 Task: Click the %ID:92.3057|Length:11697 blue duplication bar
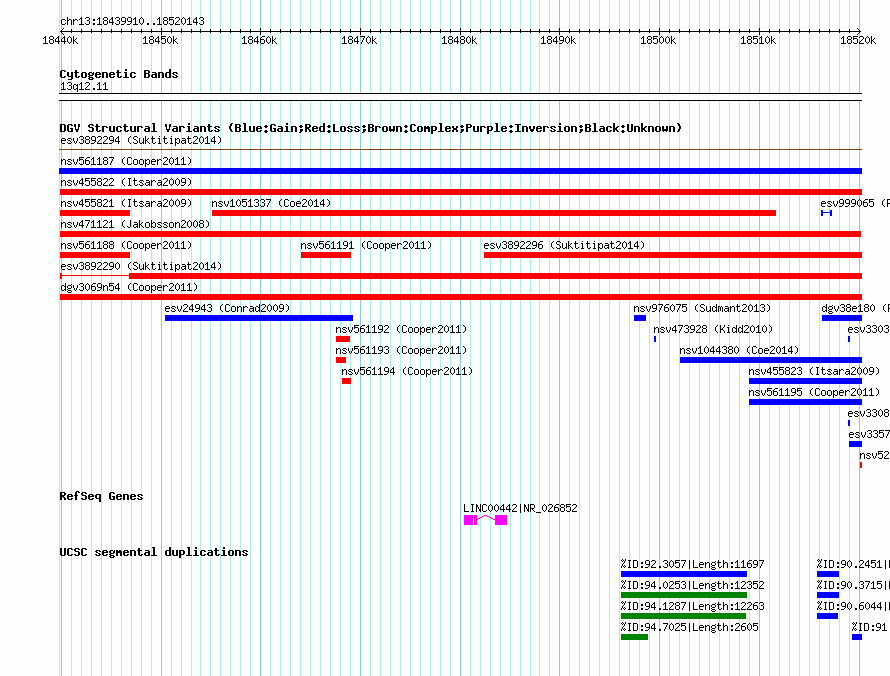click(684, 574)
